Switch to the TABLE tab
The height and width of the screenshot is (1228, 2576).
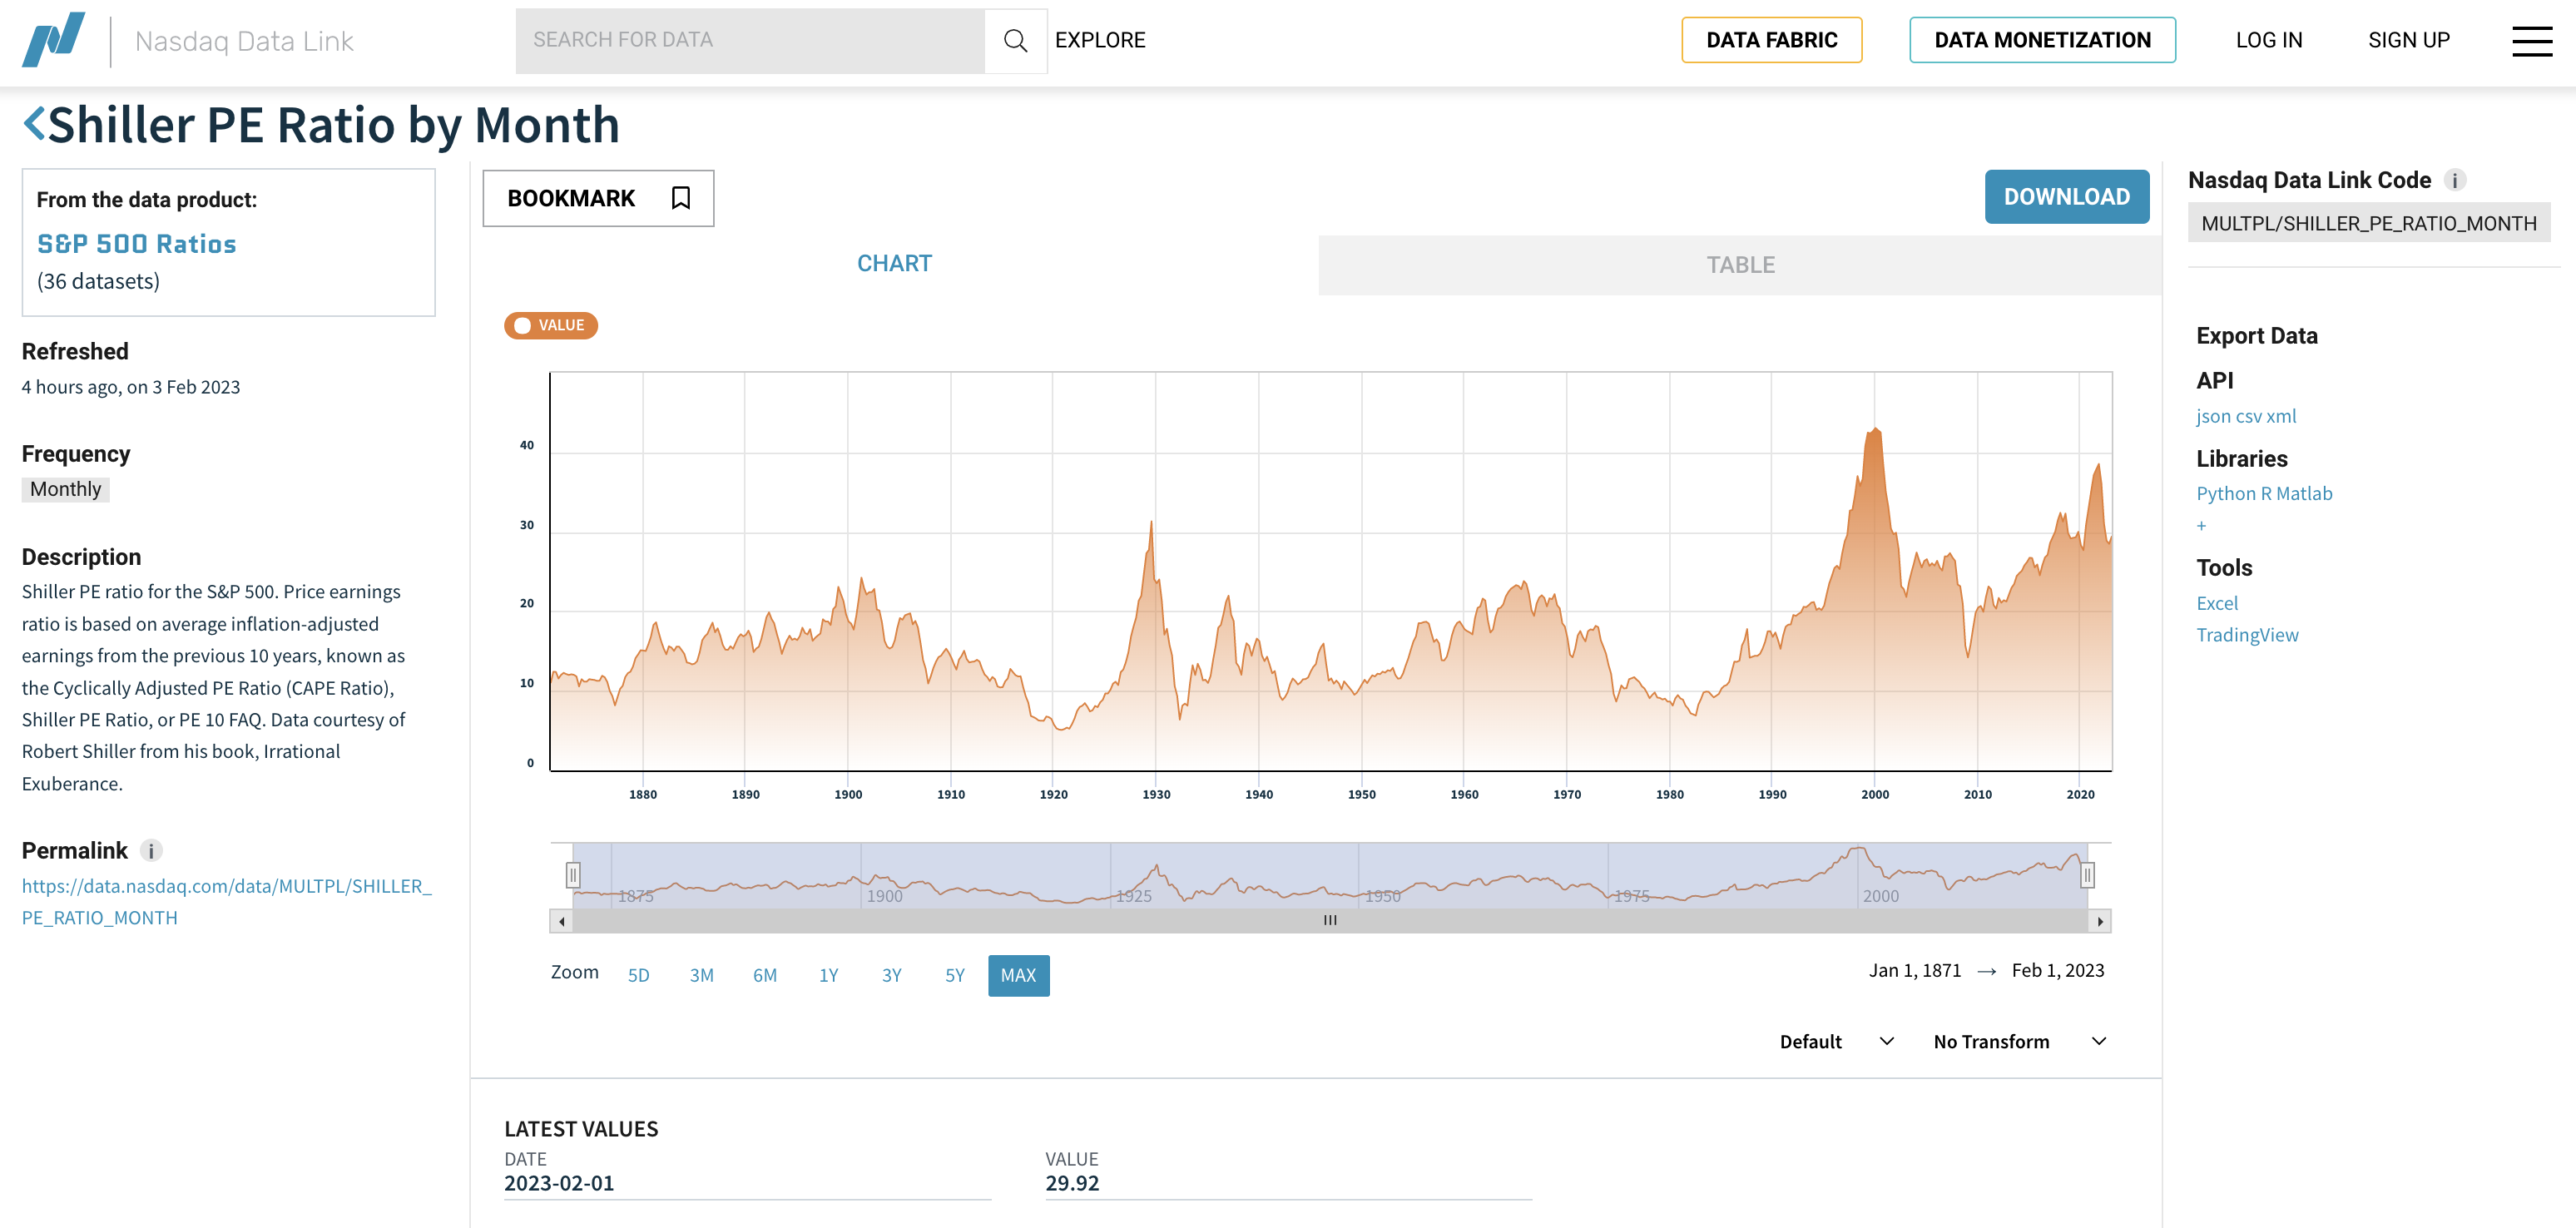(1740, 265)
